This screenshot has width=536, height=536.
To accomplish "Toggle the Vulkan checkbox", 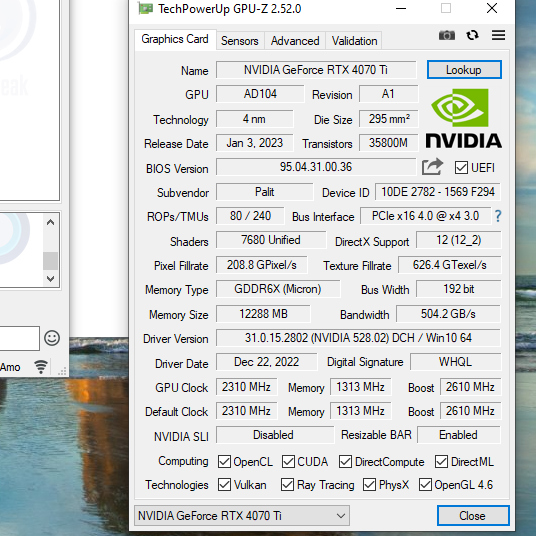I will 224,484.
